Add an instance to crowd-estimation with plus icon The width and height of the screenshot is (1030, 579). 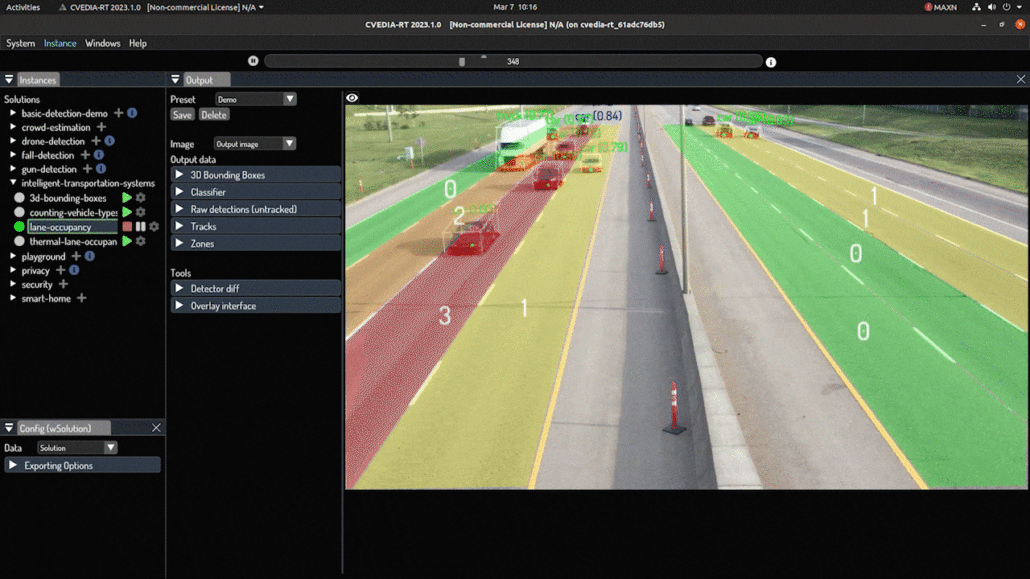102,127
